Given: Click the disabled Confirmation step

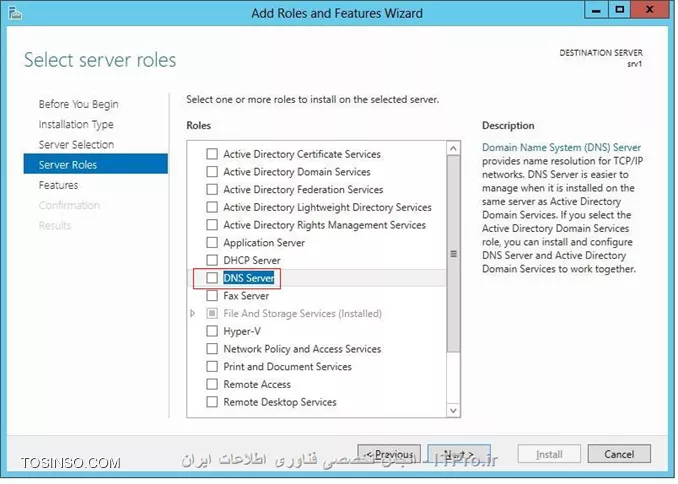Looking at the screenshot, I should pyautogui.click(x=69, y=205).
